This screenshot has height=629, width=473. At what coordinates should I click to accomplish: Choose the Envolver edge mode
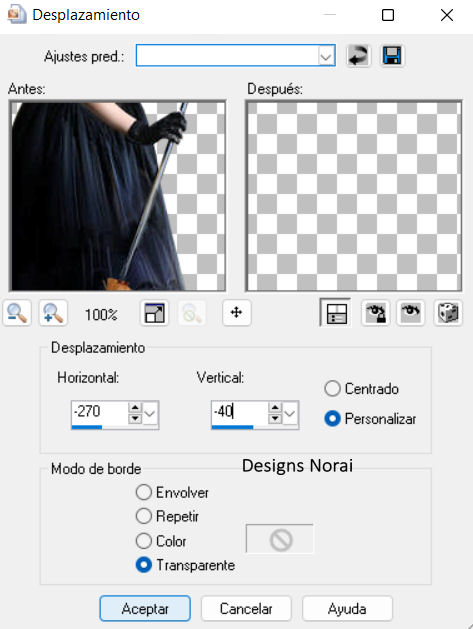pos(143,492)
